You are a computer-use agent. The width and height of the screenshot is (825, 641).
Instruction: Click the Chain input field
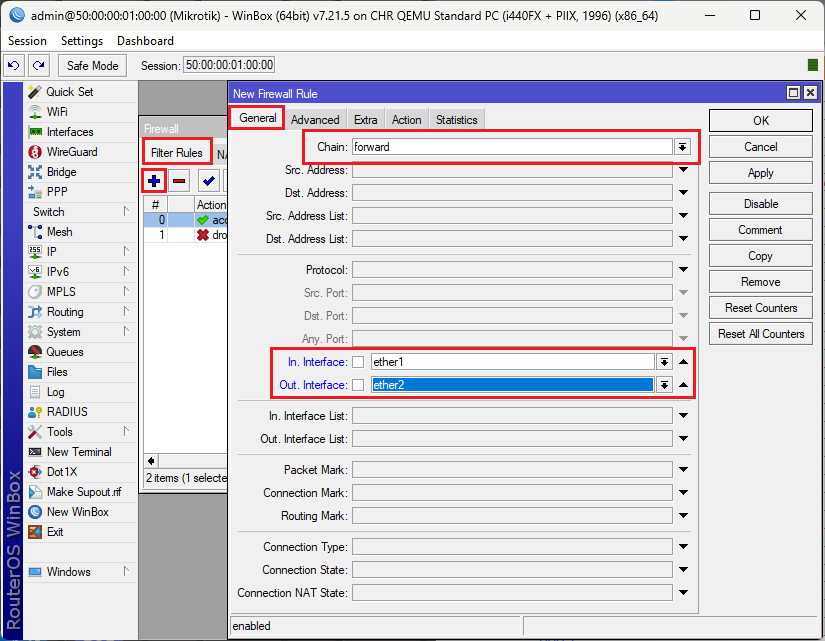click(x=512, y=147)
